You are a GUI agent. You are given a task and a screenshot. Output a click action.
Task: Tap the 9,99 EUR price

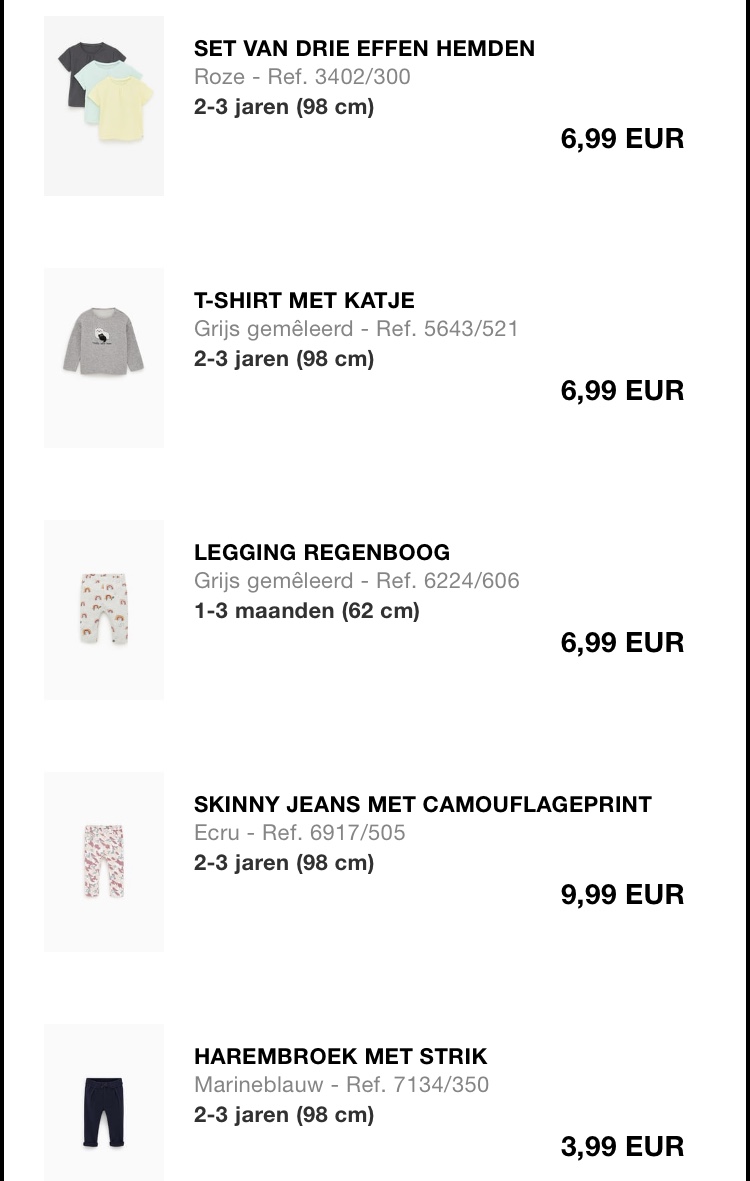click(622, 894)
